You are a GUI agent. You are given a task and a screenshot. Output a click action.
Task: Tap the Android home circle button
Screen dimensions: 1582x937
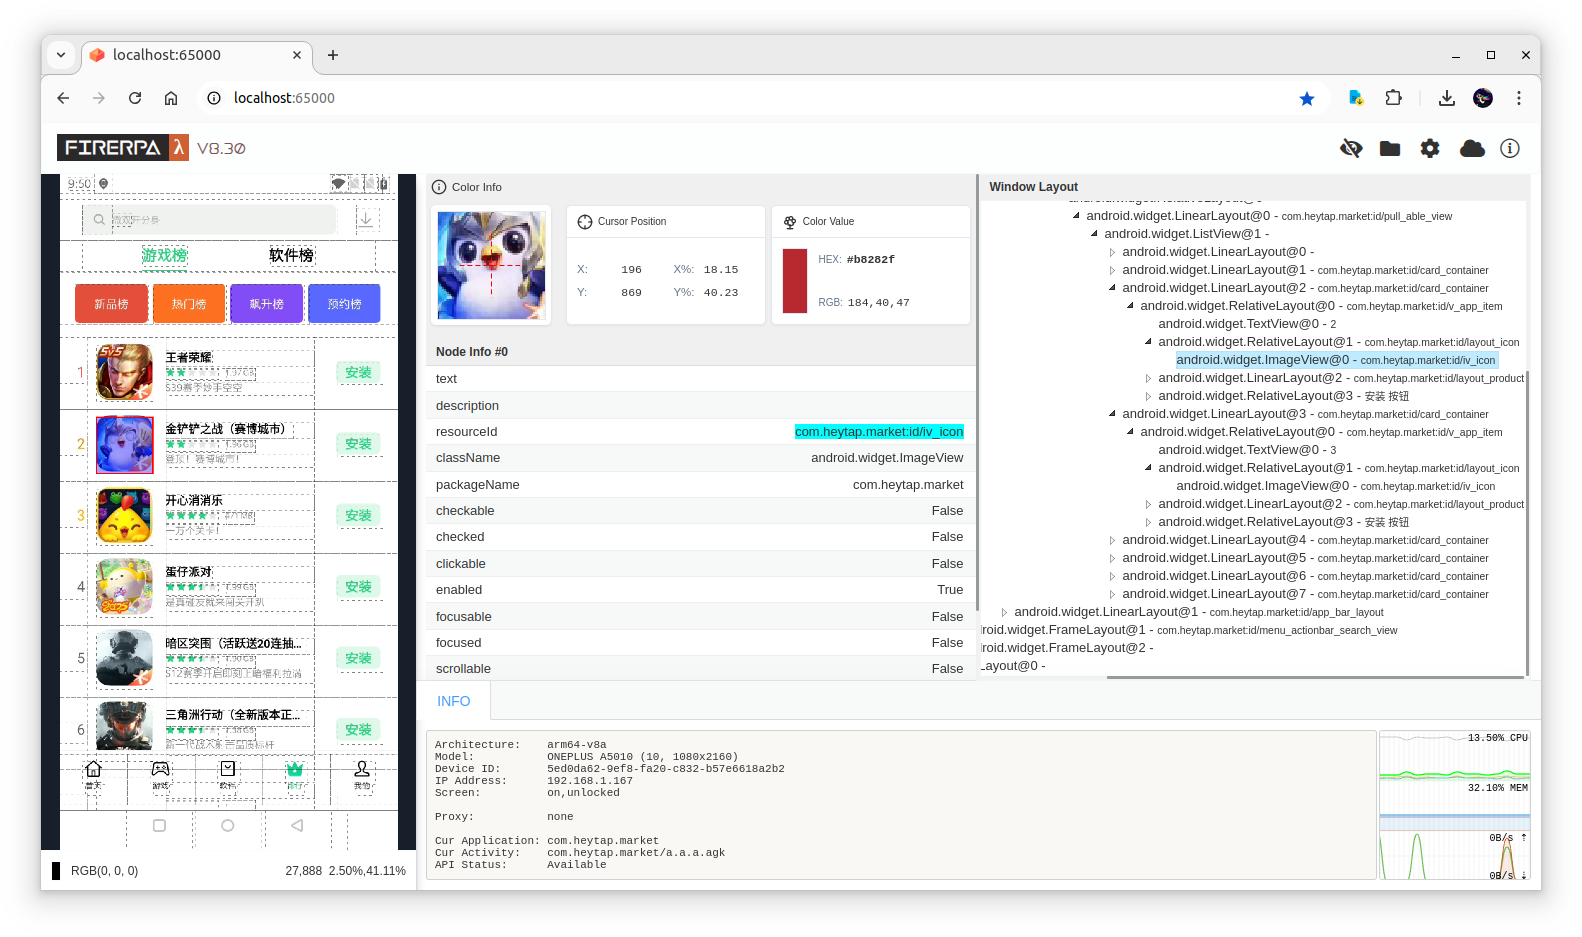click(x=228, y=826)
